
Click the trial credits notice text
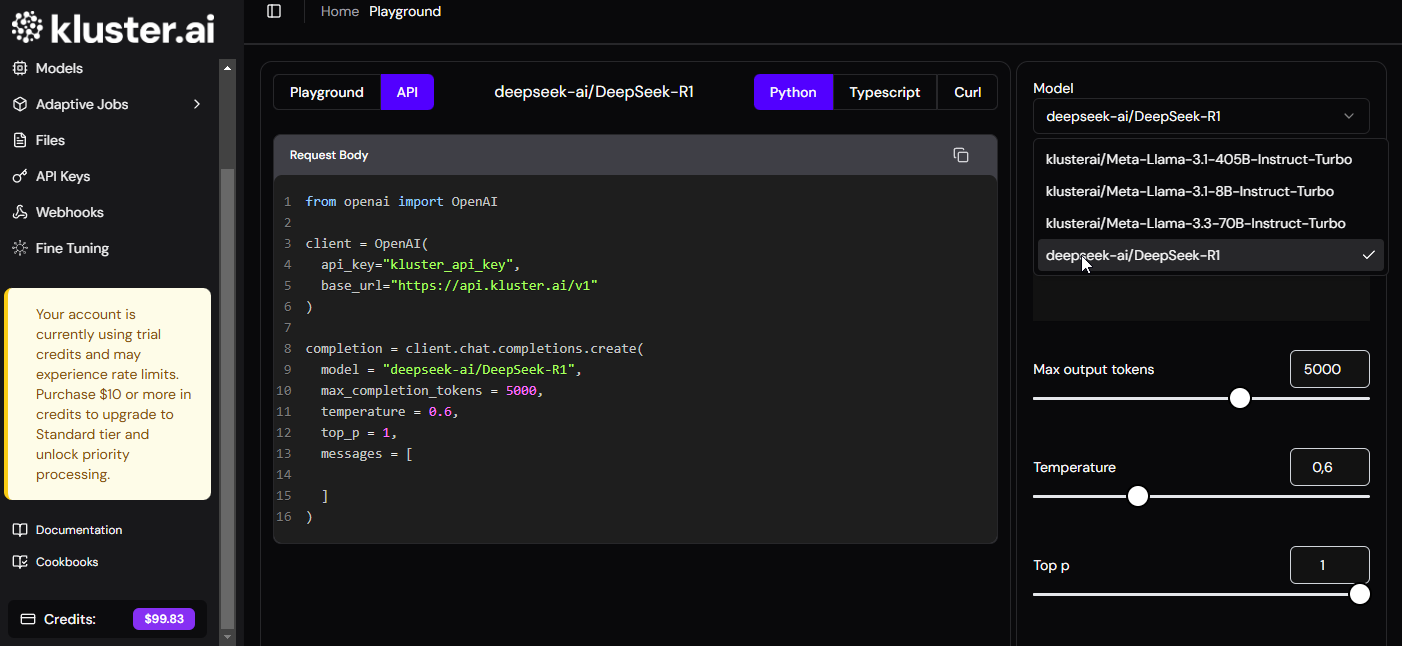tap(114, 394)
